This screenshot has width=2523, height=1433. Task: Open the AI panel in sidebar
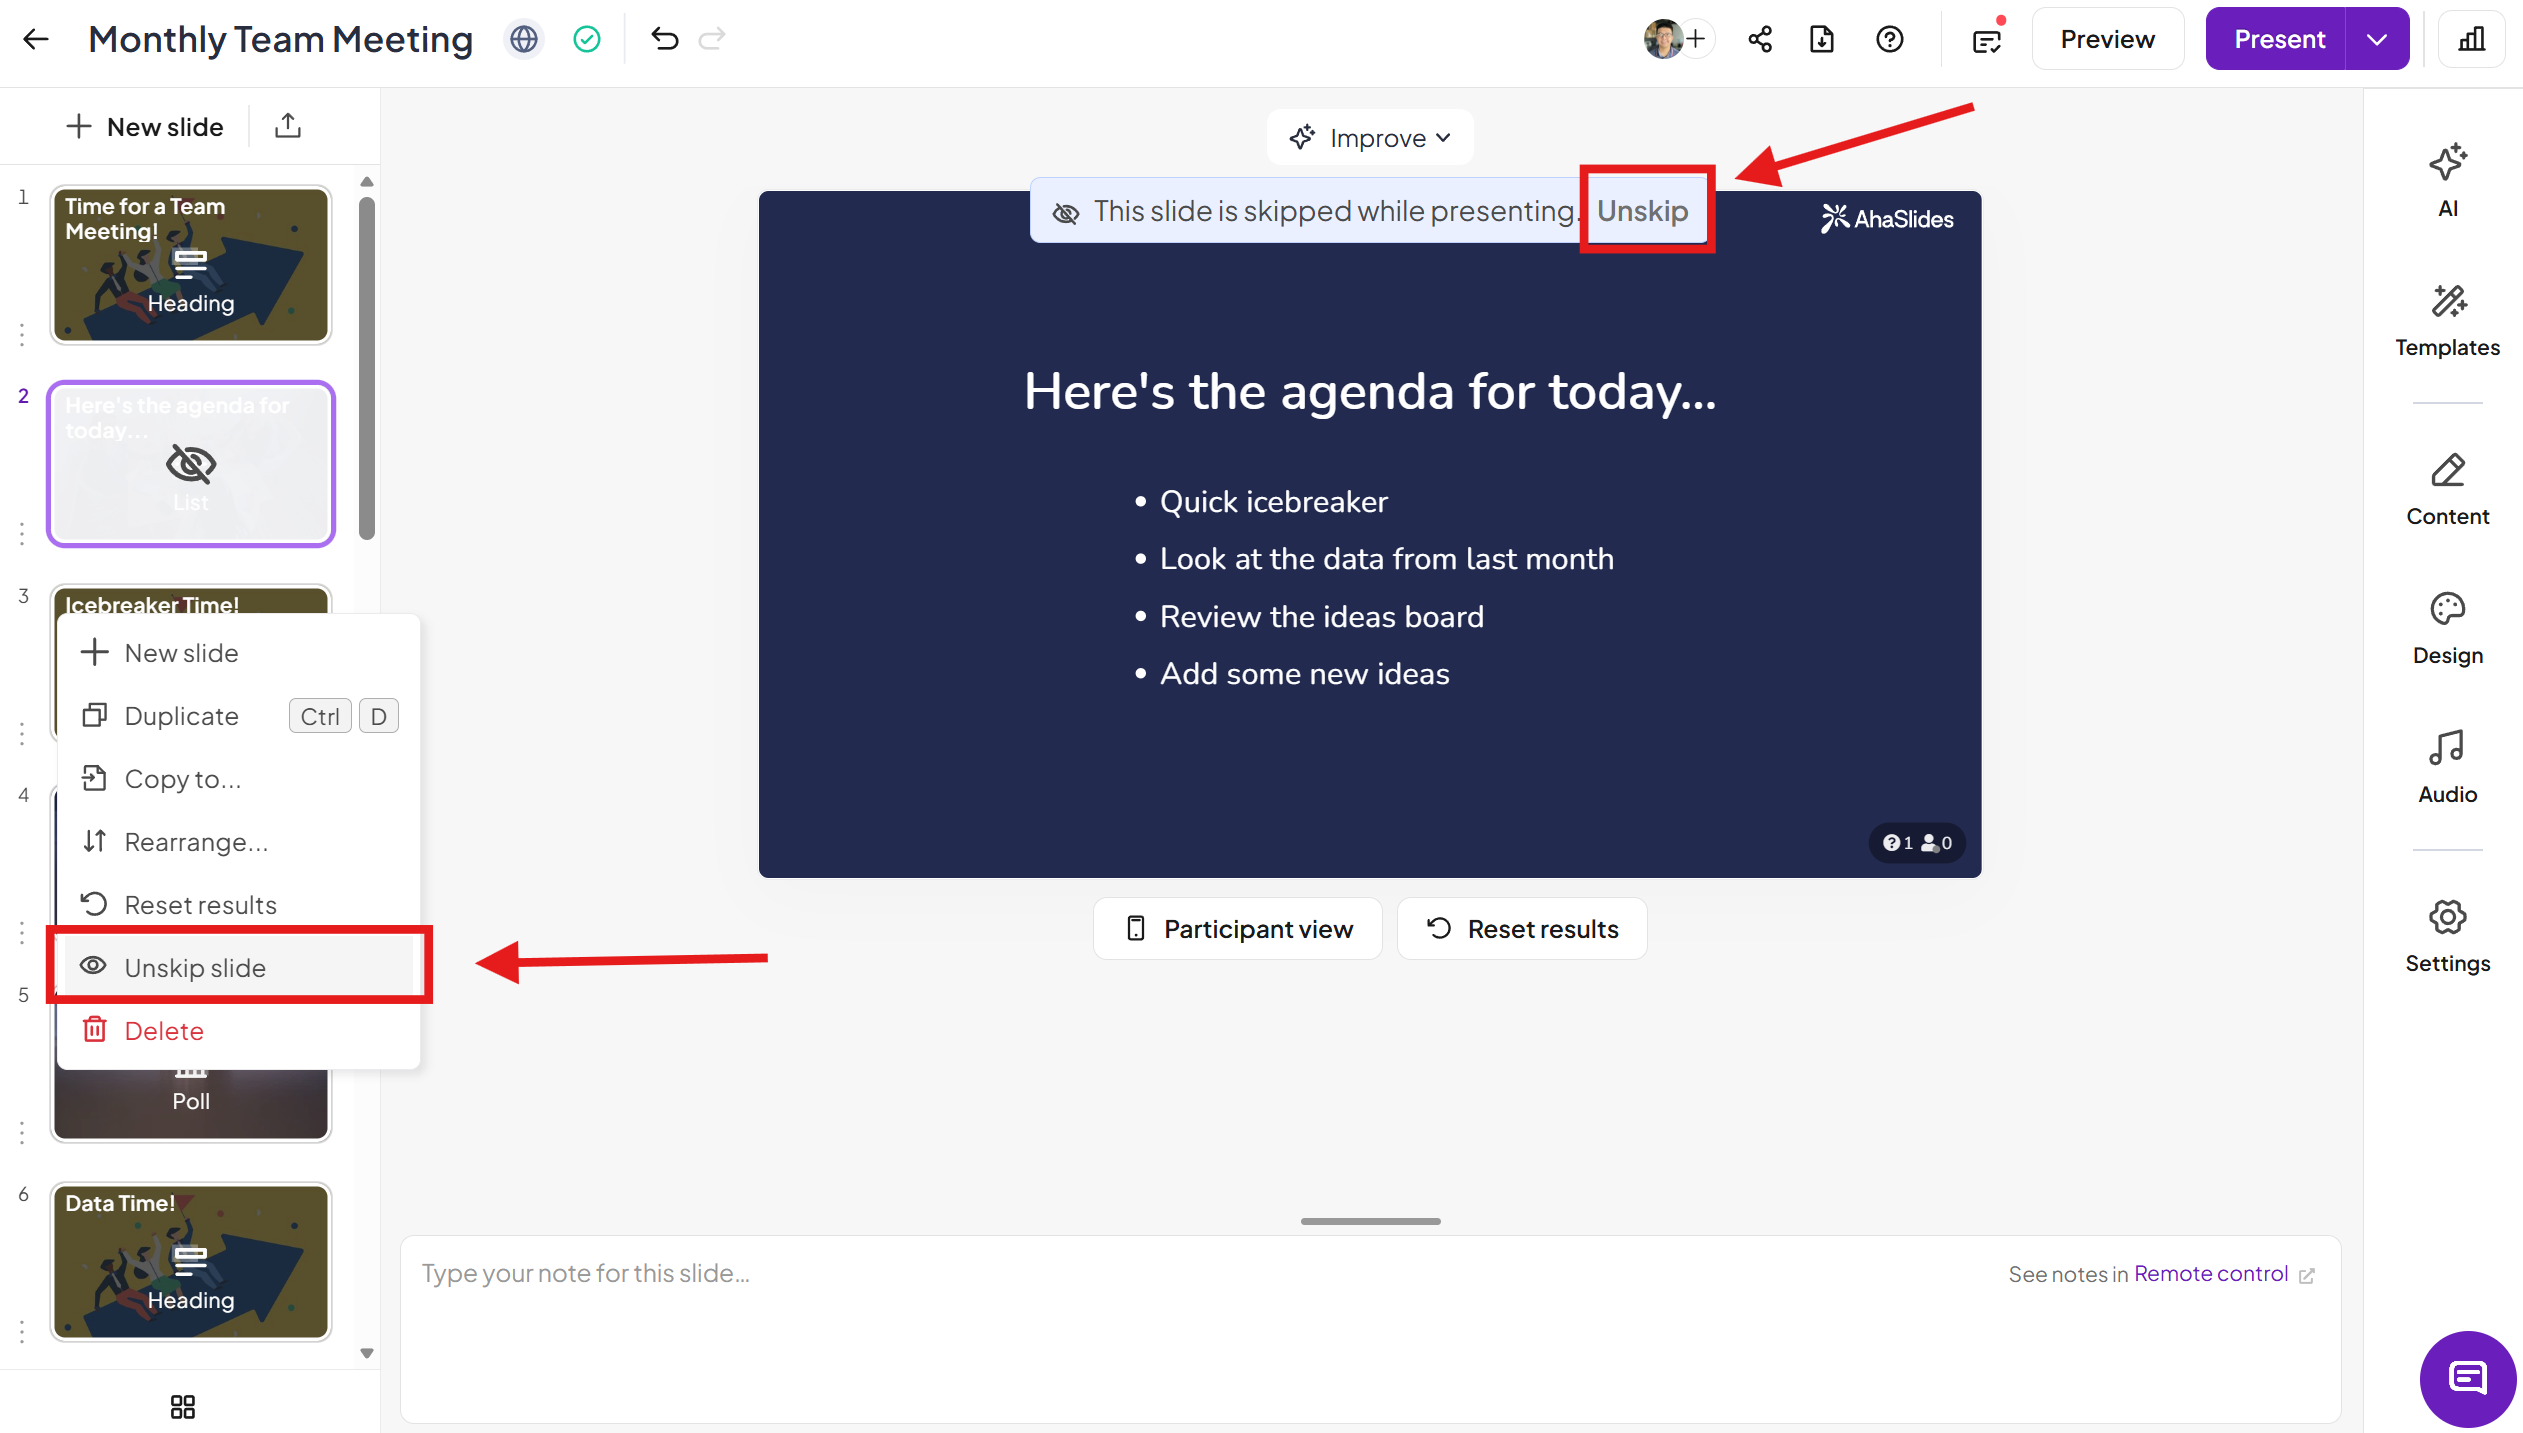[2447, 180]
